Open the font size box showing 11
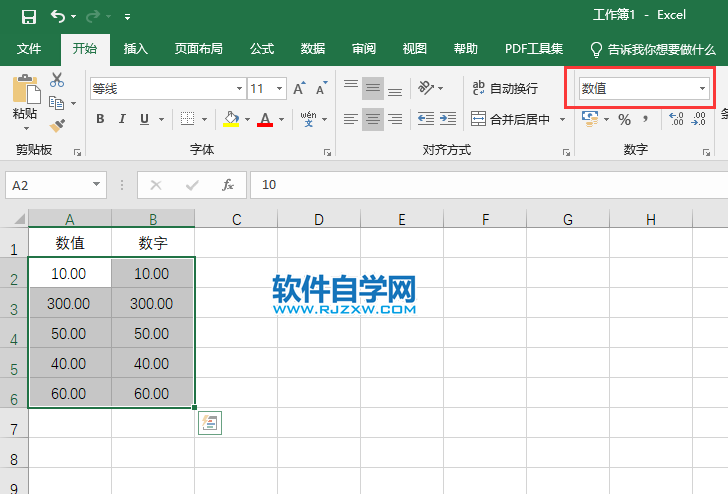The width and height of the screenshot is (728, 494). coord(266,88)
